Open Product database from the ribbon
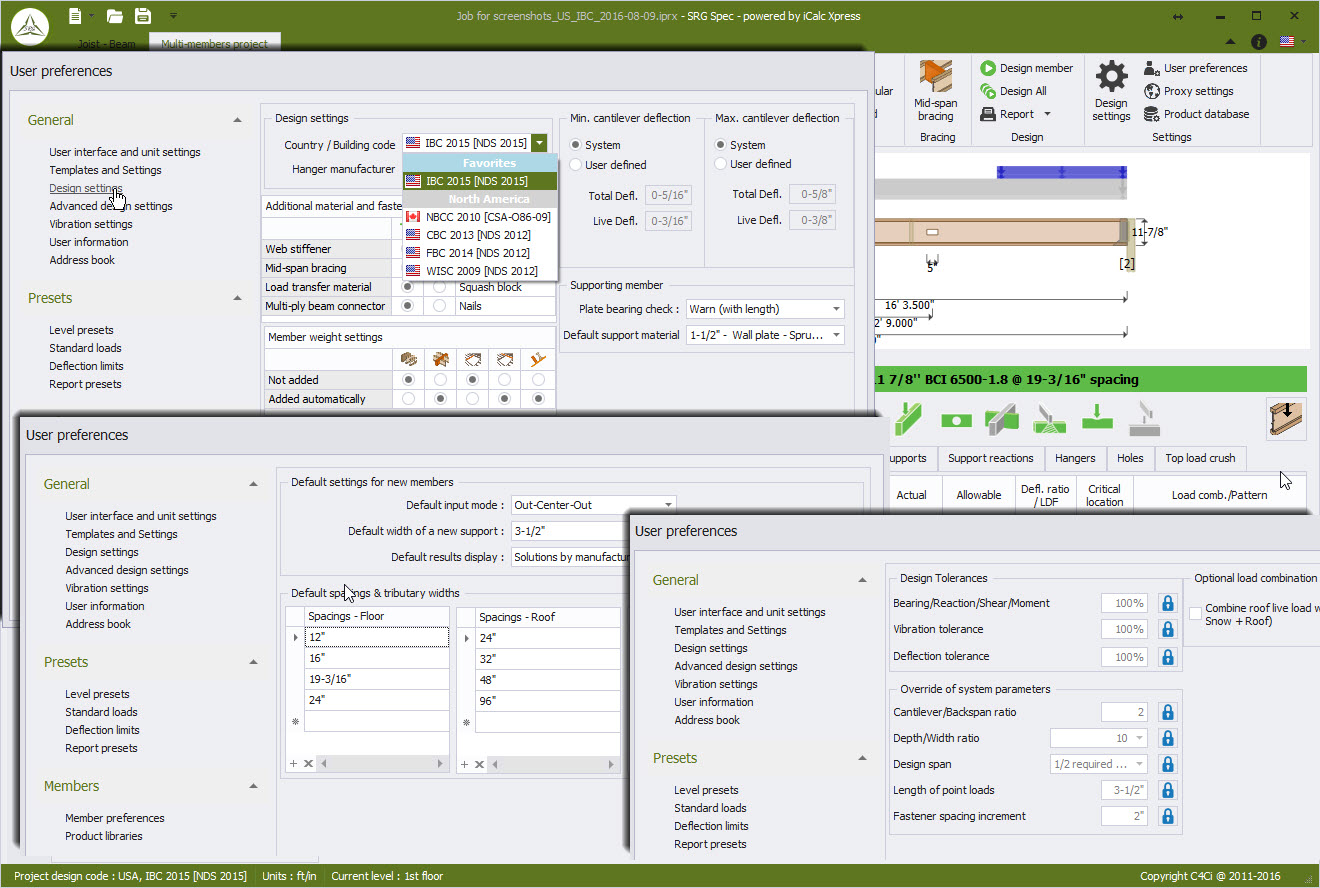Viewport: 1320px width, 888px height. pos(1197,114)
